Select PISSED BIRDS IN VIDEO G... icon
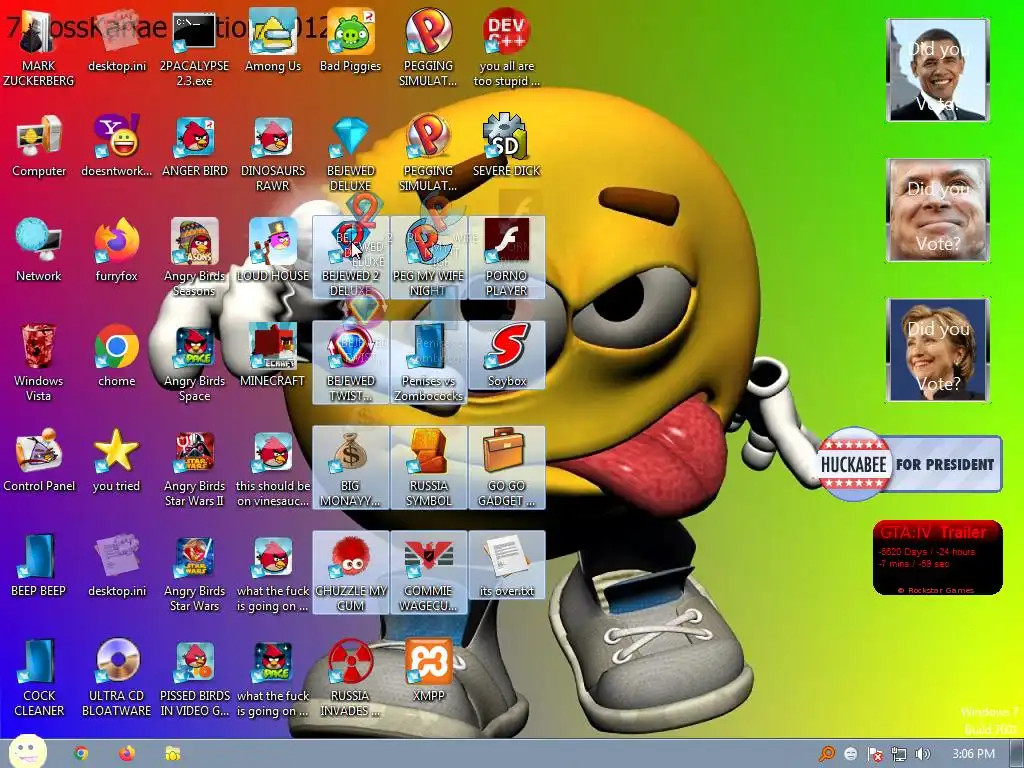This screenshot has width=1024, height=768. point(195,679)
